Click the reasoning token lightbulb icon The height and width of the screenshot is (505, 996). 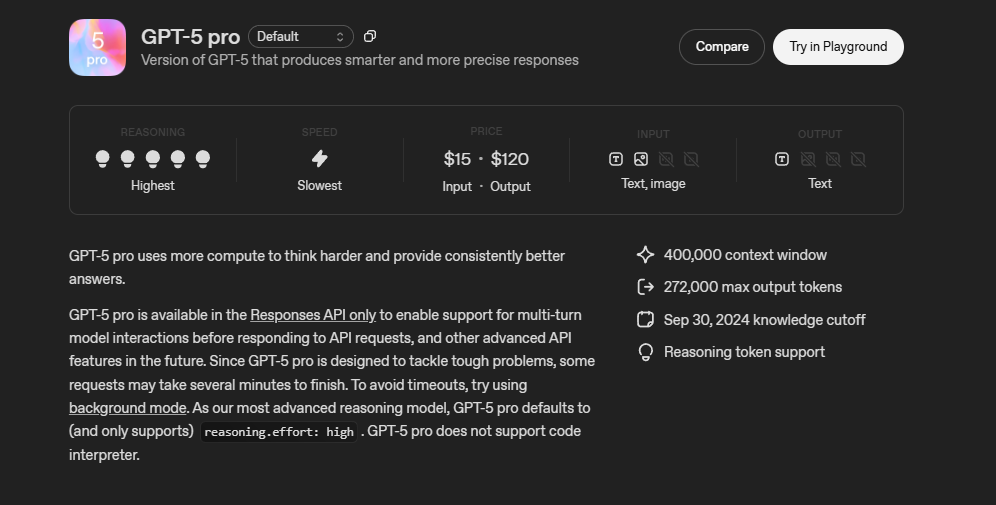click(645, 352)
